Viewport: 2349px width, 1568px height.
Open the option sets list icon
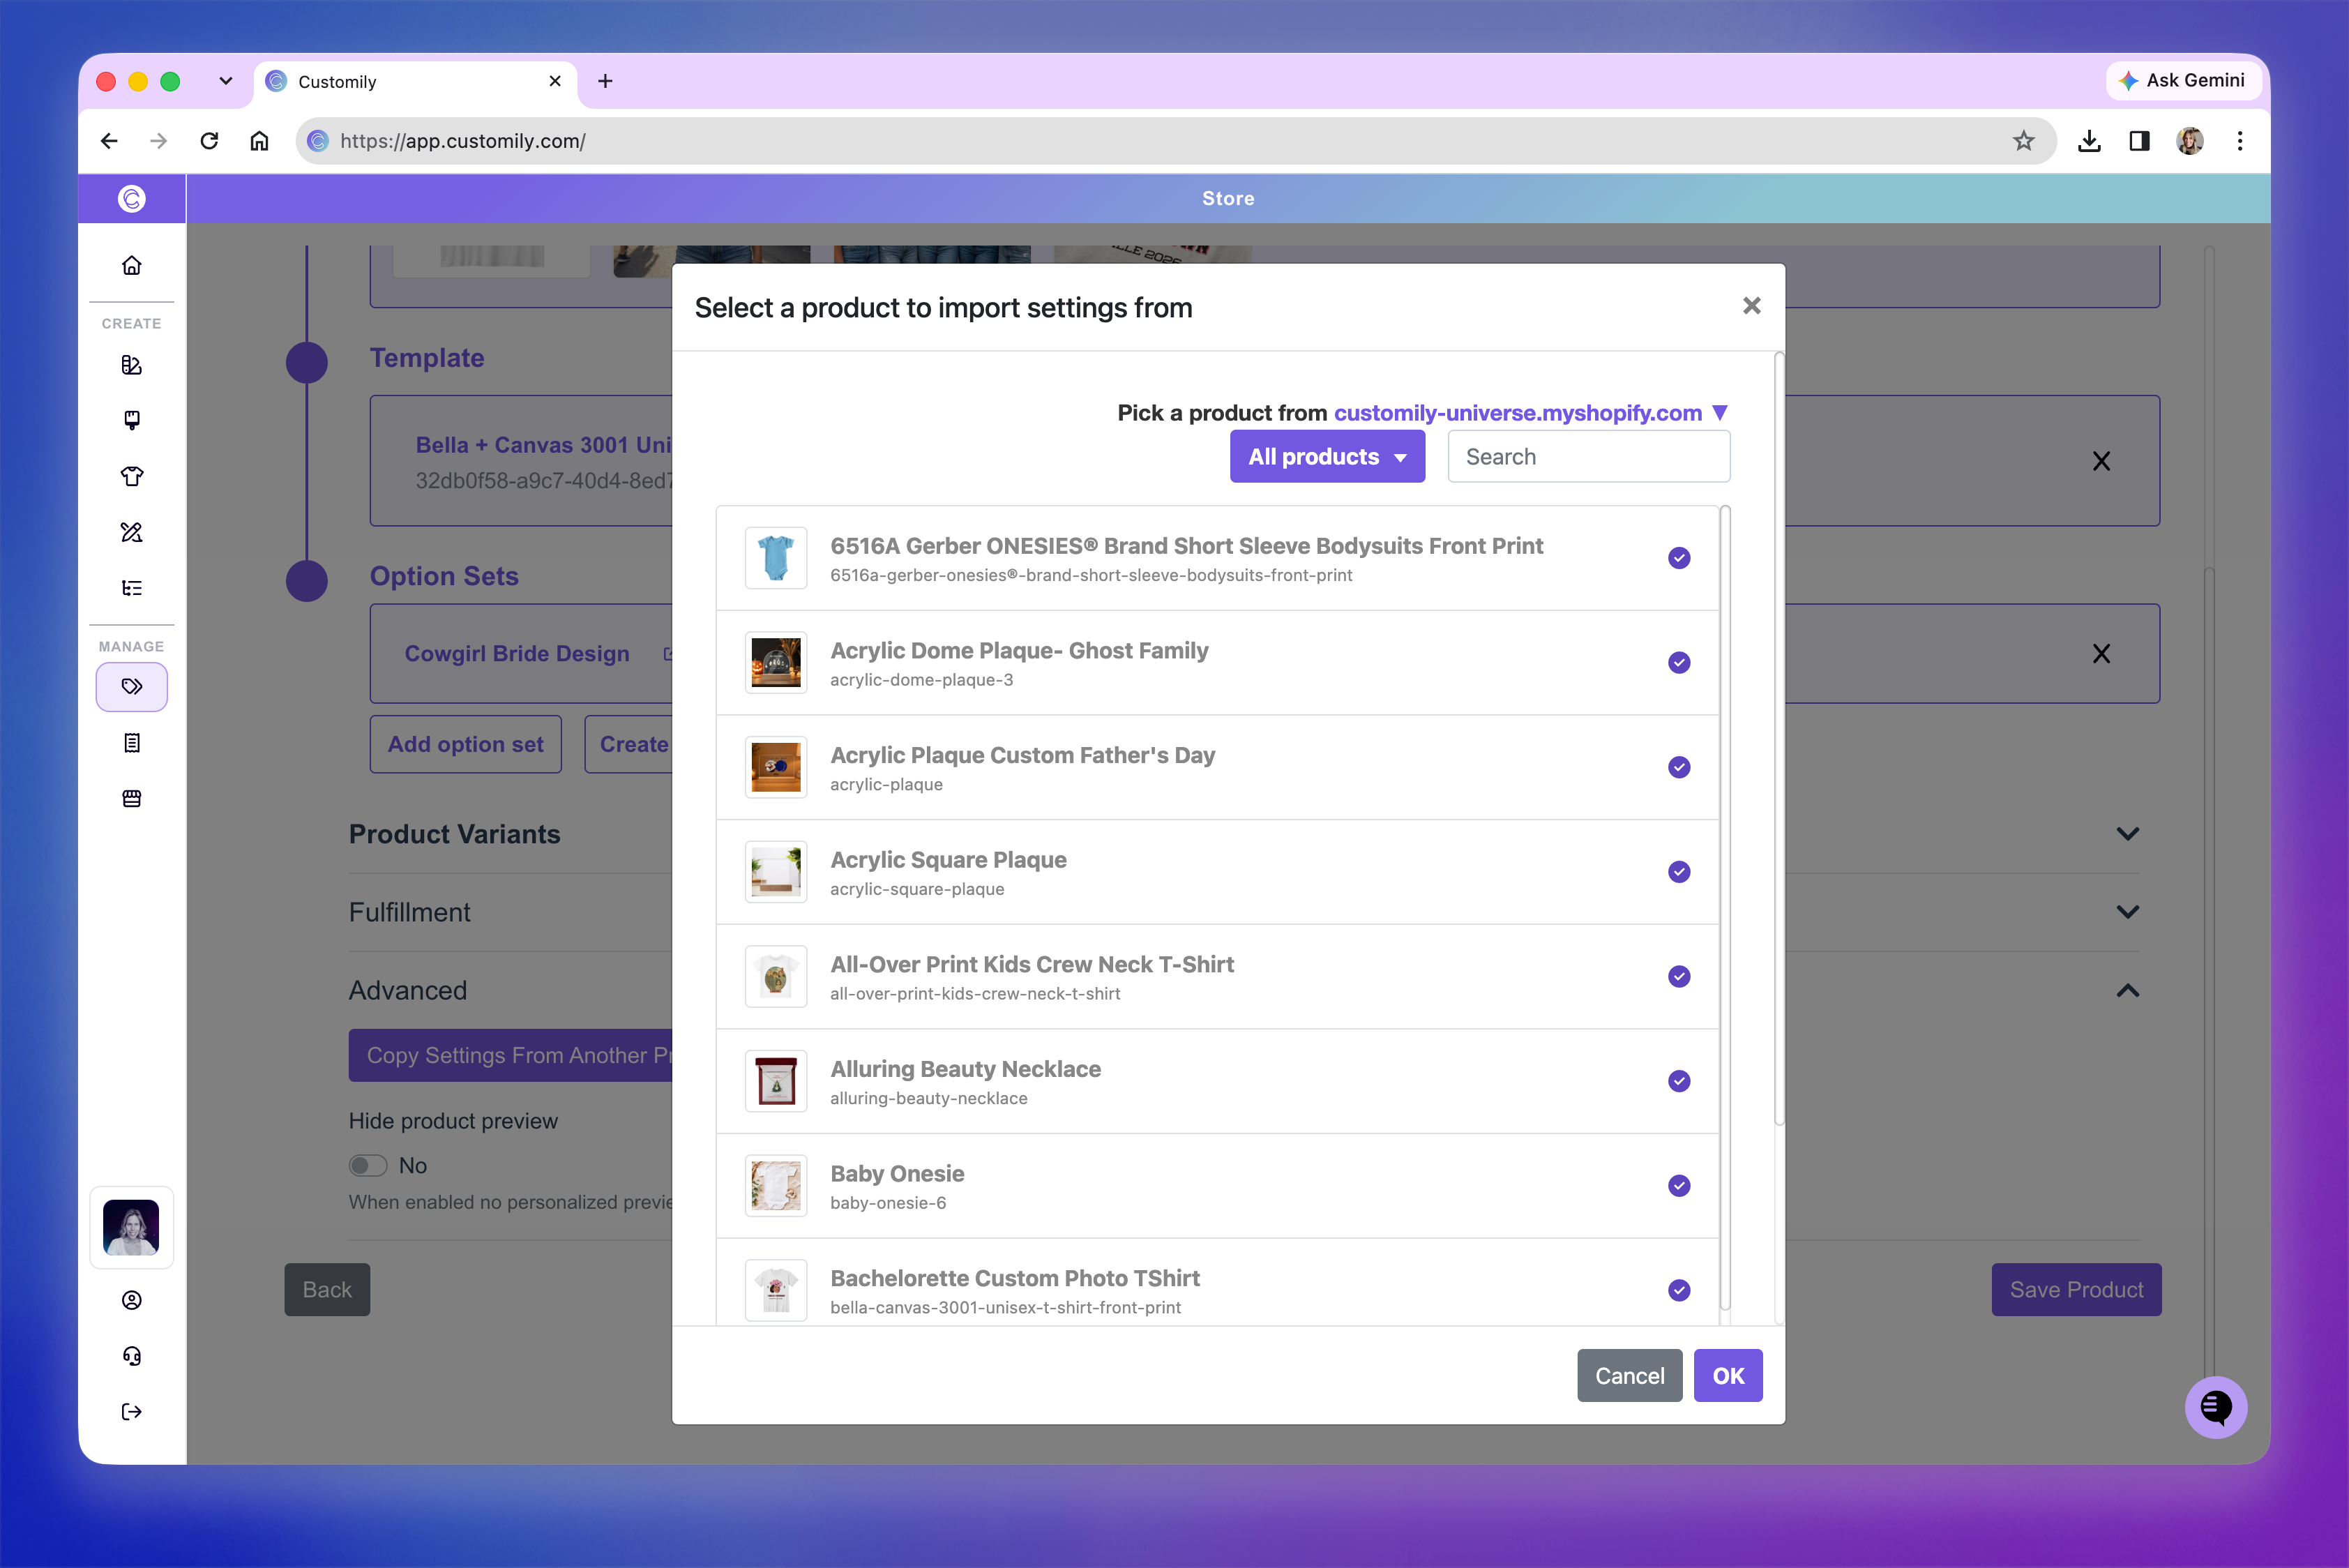tap(131, 588)
